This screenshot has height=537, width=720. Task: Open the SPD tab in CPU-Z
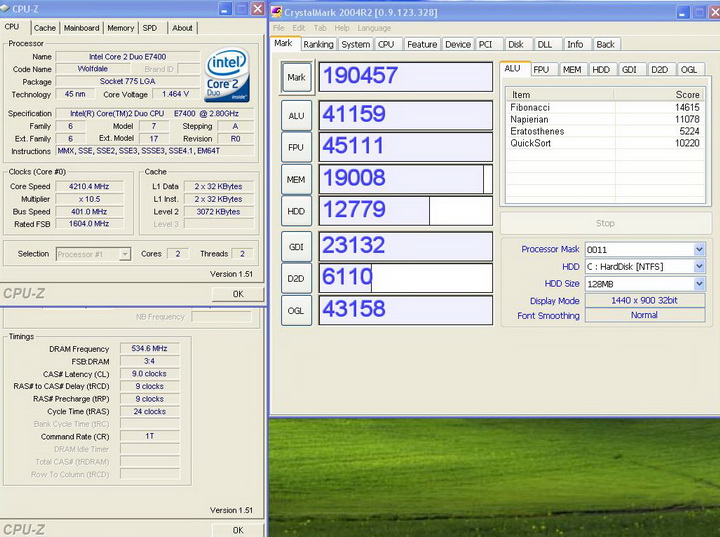click(149, 28)
